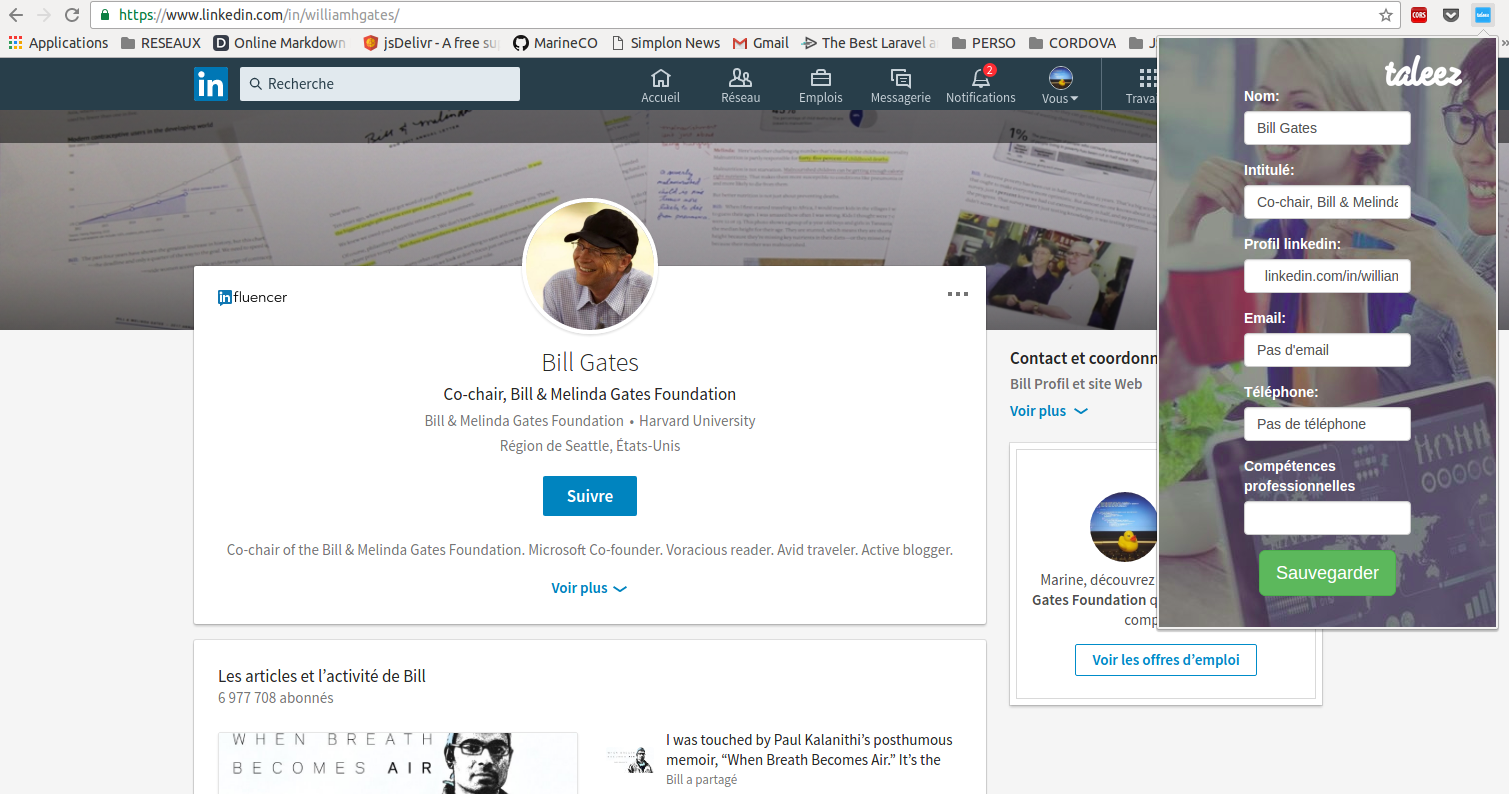Screen dimensions: 1509x794
Task: Click the Profil linkedin input field
Action: pos(1327,276)
